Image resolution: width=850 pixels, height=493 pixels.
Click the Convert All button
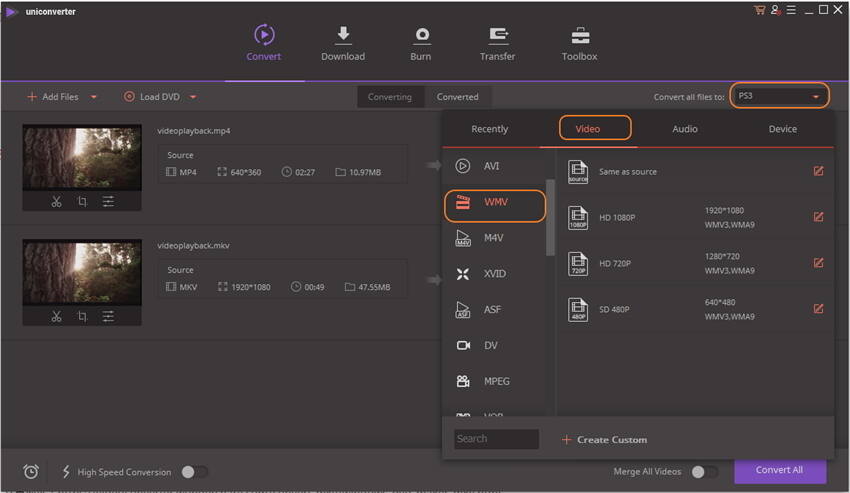click(x=780, y=470)
